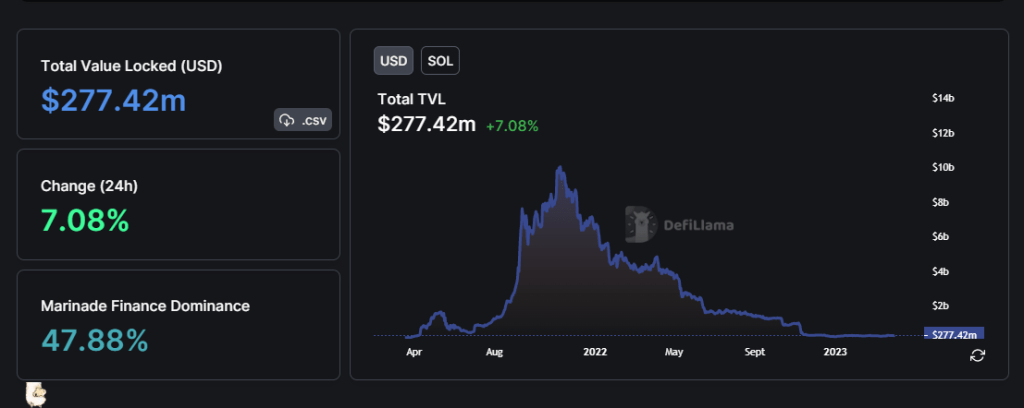
Task: Click the 2022 label on the time axis
Action: pos(595,352)
